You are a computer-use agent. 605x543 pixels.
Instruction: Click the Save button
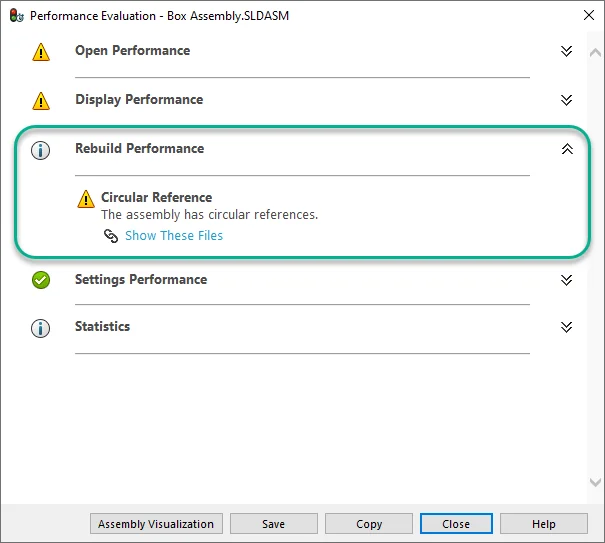pos(273,524)
